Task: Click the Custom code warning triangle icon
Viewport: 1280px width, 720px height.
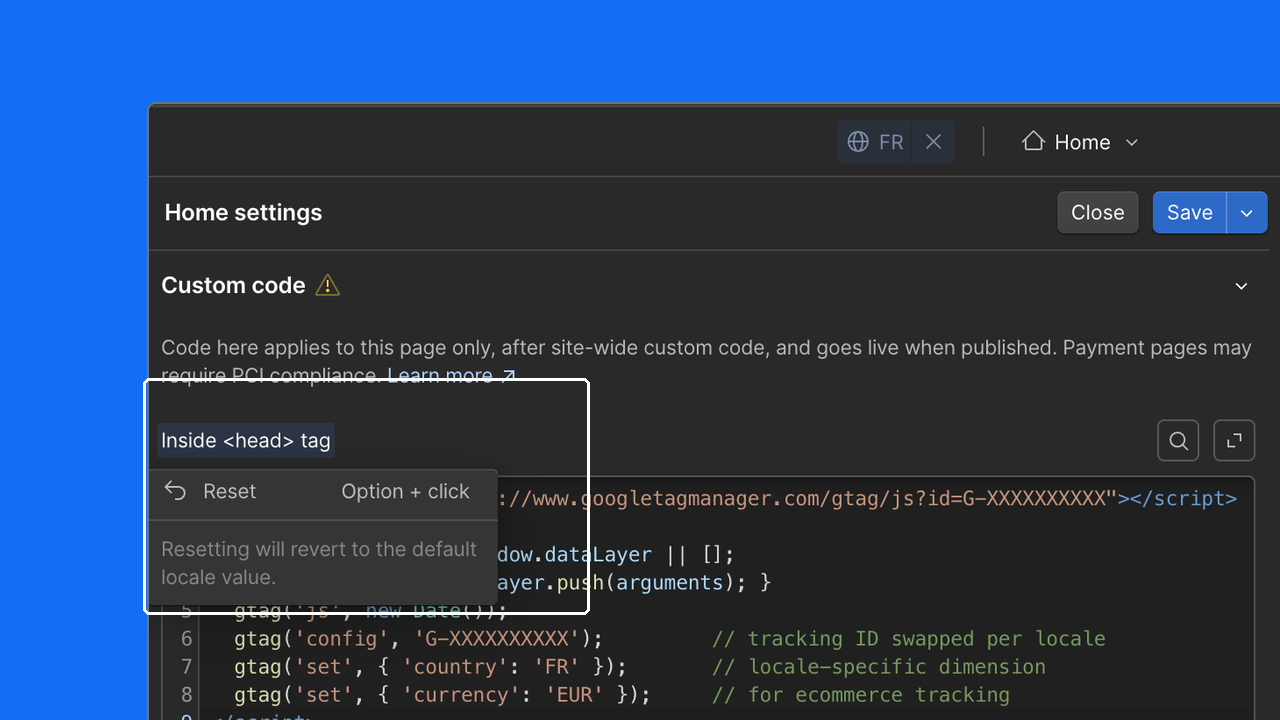Action: coord(328,286)
